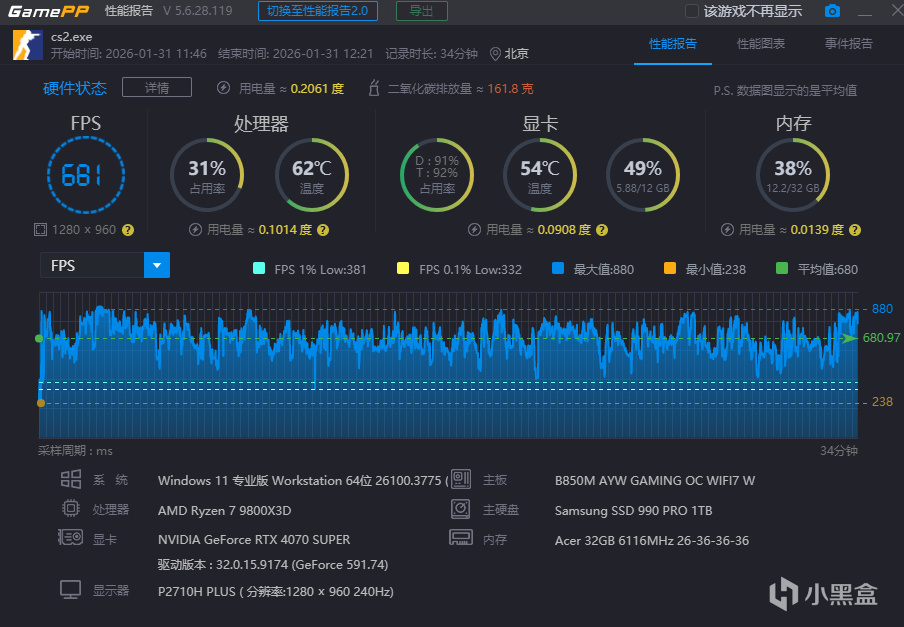Open help icon beside memory power 0.0139
Viewport: 904px width, 627px height.
855,230
